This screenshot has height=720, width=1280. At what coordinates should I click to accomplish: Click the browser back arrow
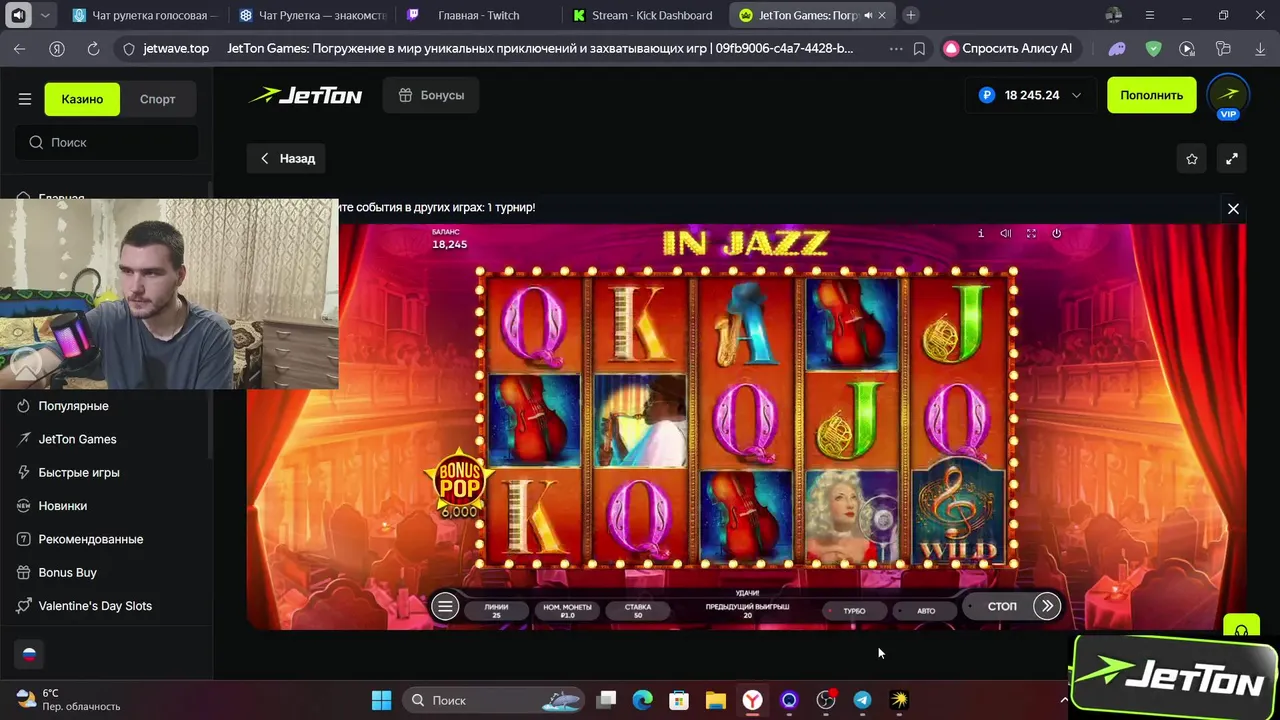point(20,48)
